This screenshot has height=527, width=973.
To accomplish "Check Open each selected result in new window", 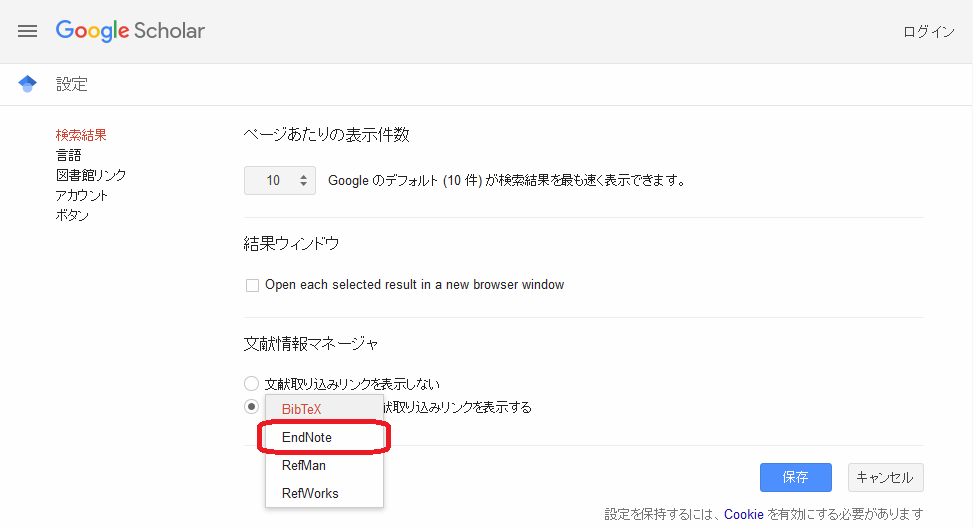I will 252,286.
